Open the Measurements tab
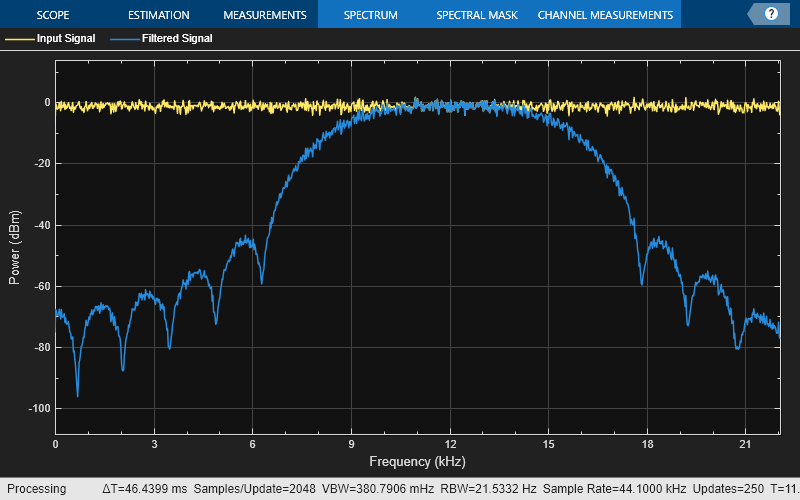Screen dimensions: 800x500 265,15
